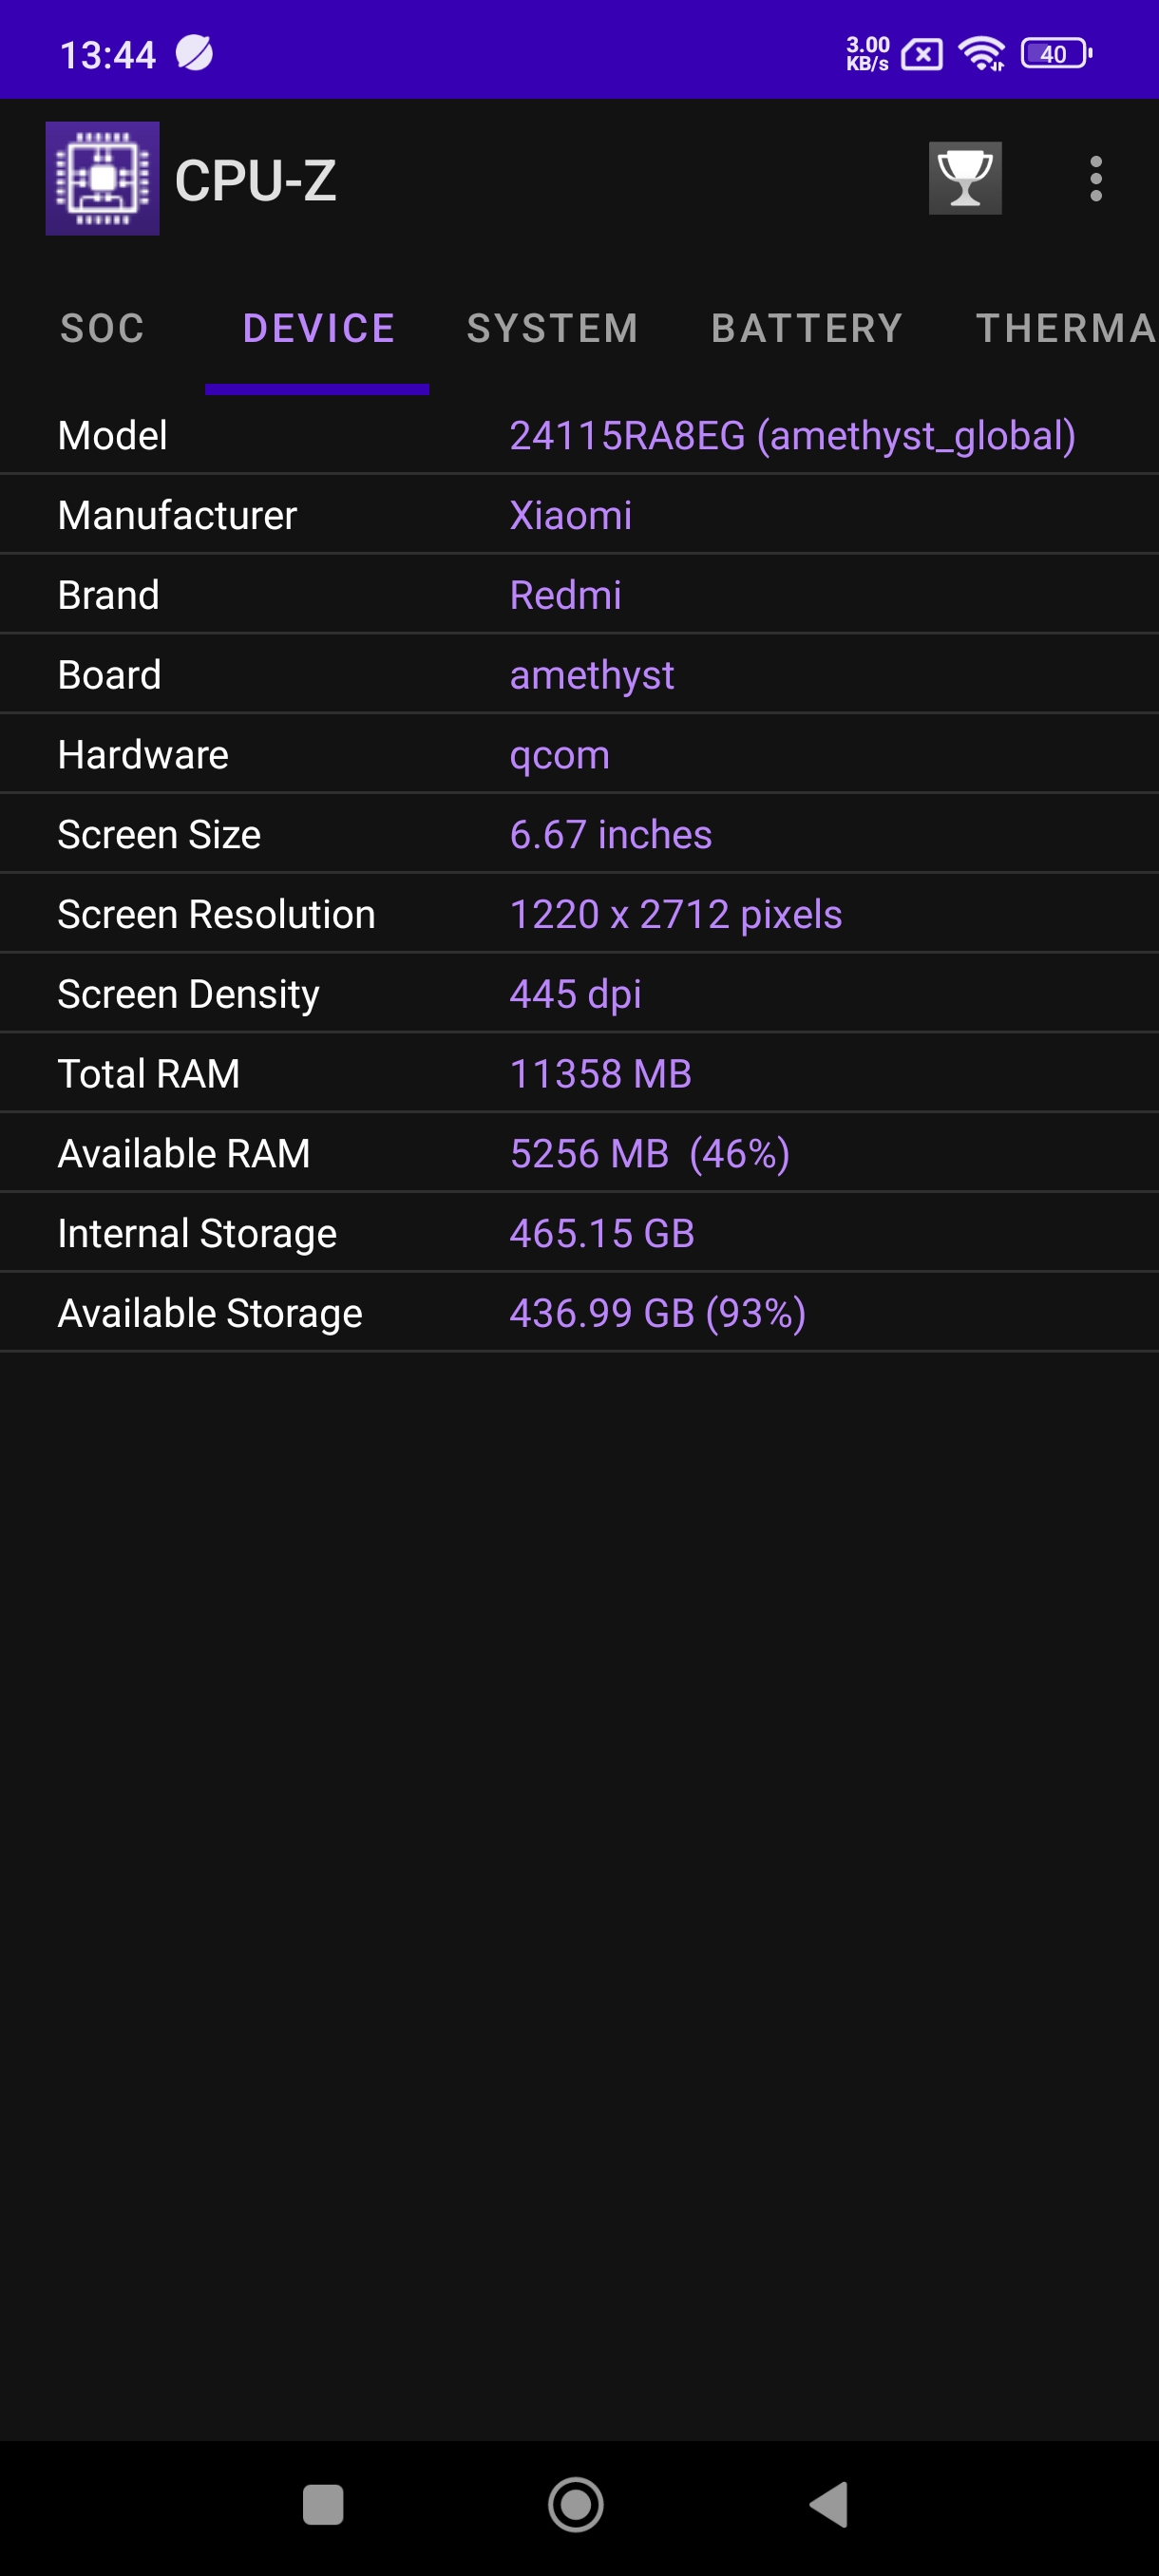Switch to the SOC tab
Screen dimensions: 1159x2576
pyautogui.click(x=102, y=328)
